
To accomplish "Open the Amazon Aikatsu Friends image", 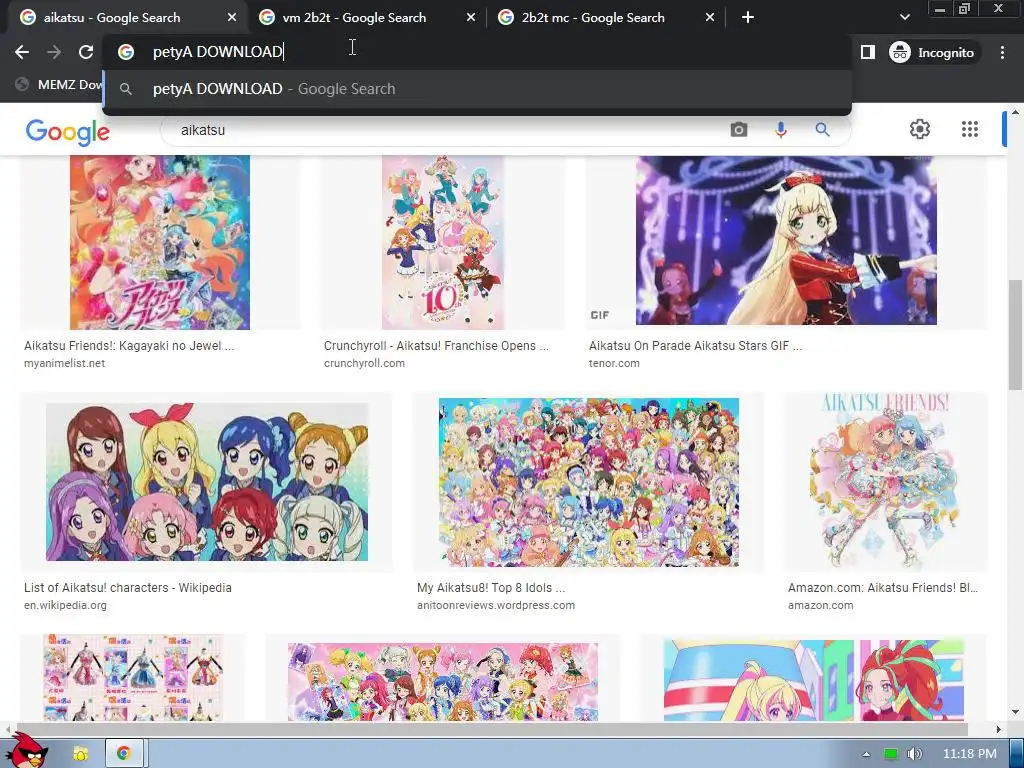I will 886,482.
